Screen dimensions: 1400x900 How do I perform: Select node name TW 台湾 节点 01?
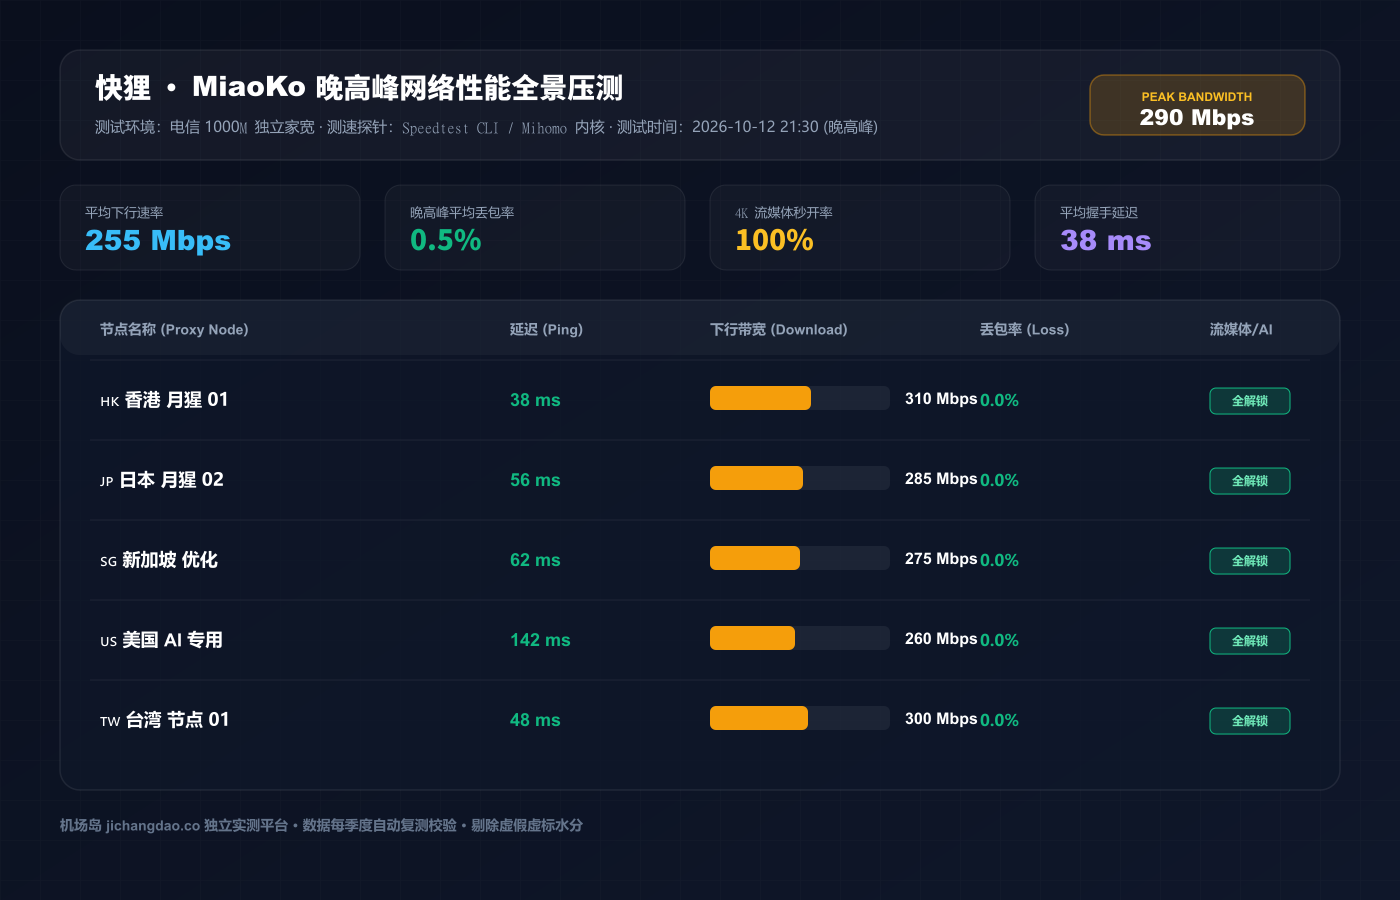click(165, 720)
